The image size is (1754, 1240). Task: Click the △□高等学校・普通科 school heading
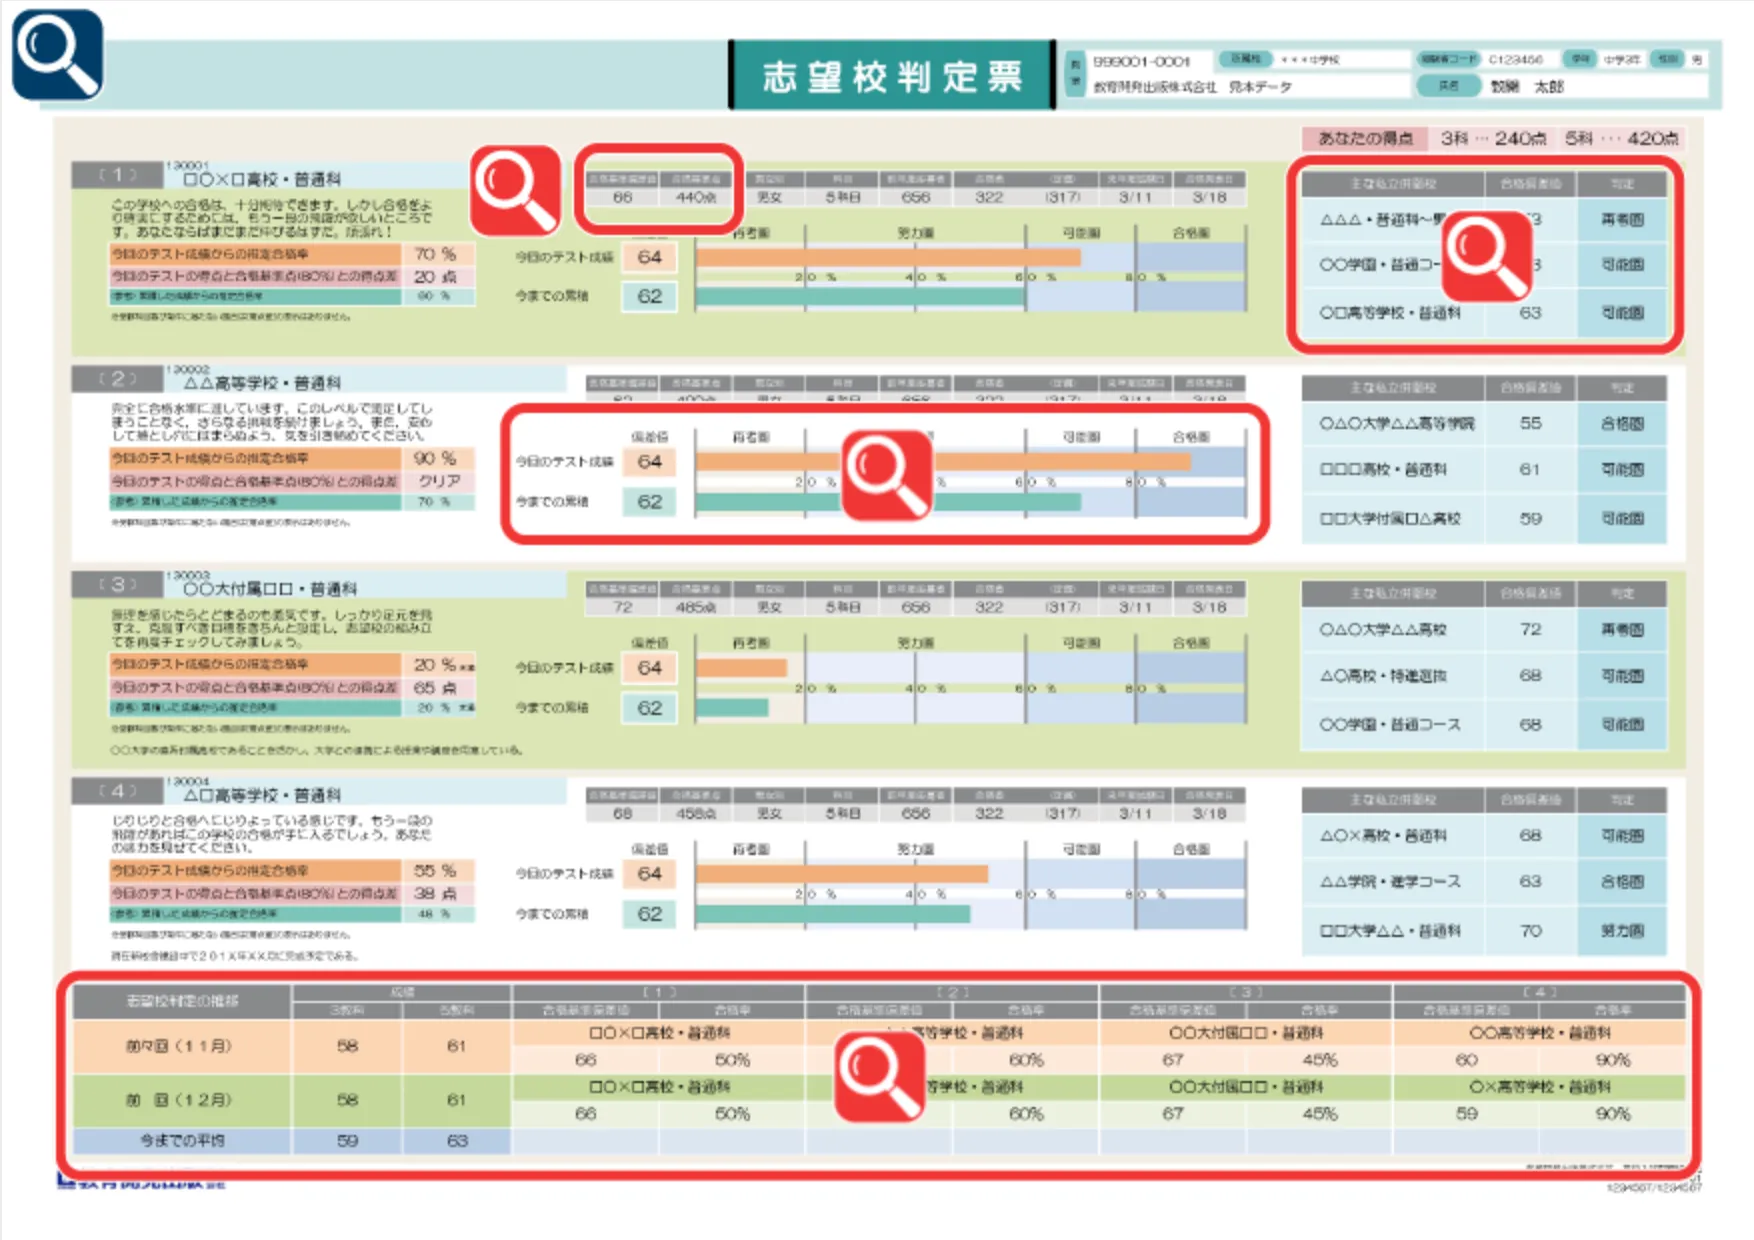click(262, 795)
